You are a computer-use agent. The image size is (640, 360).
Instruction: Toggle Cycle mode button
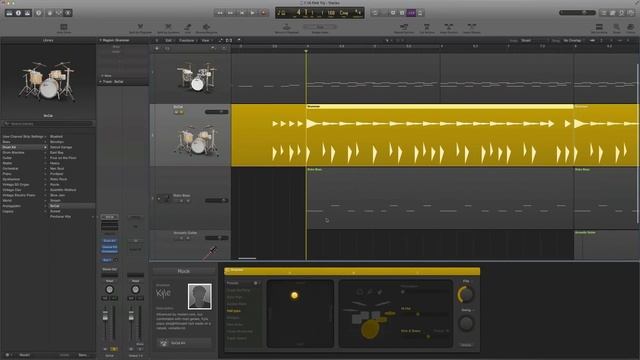point(375,13)
